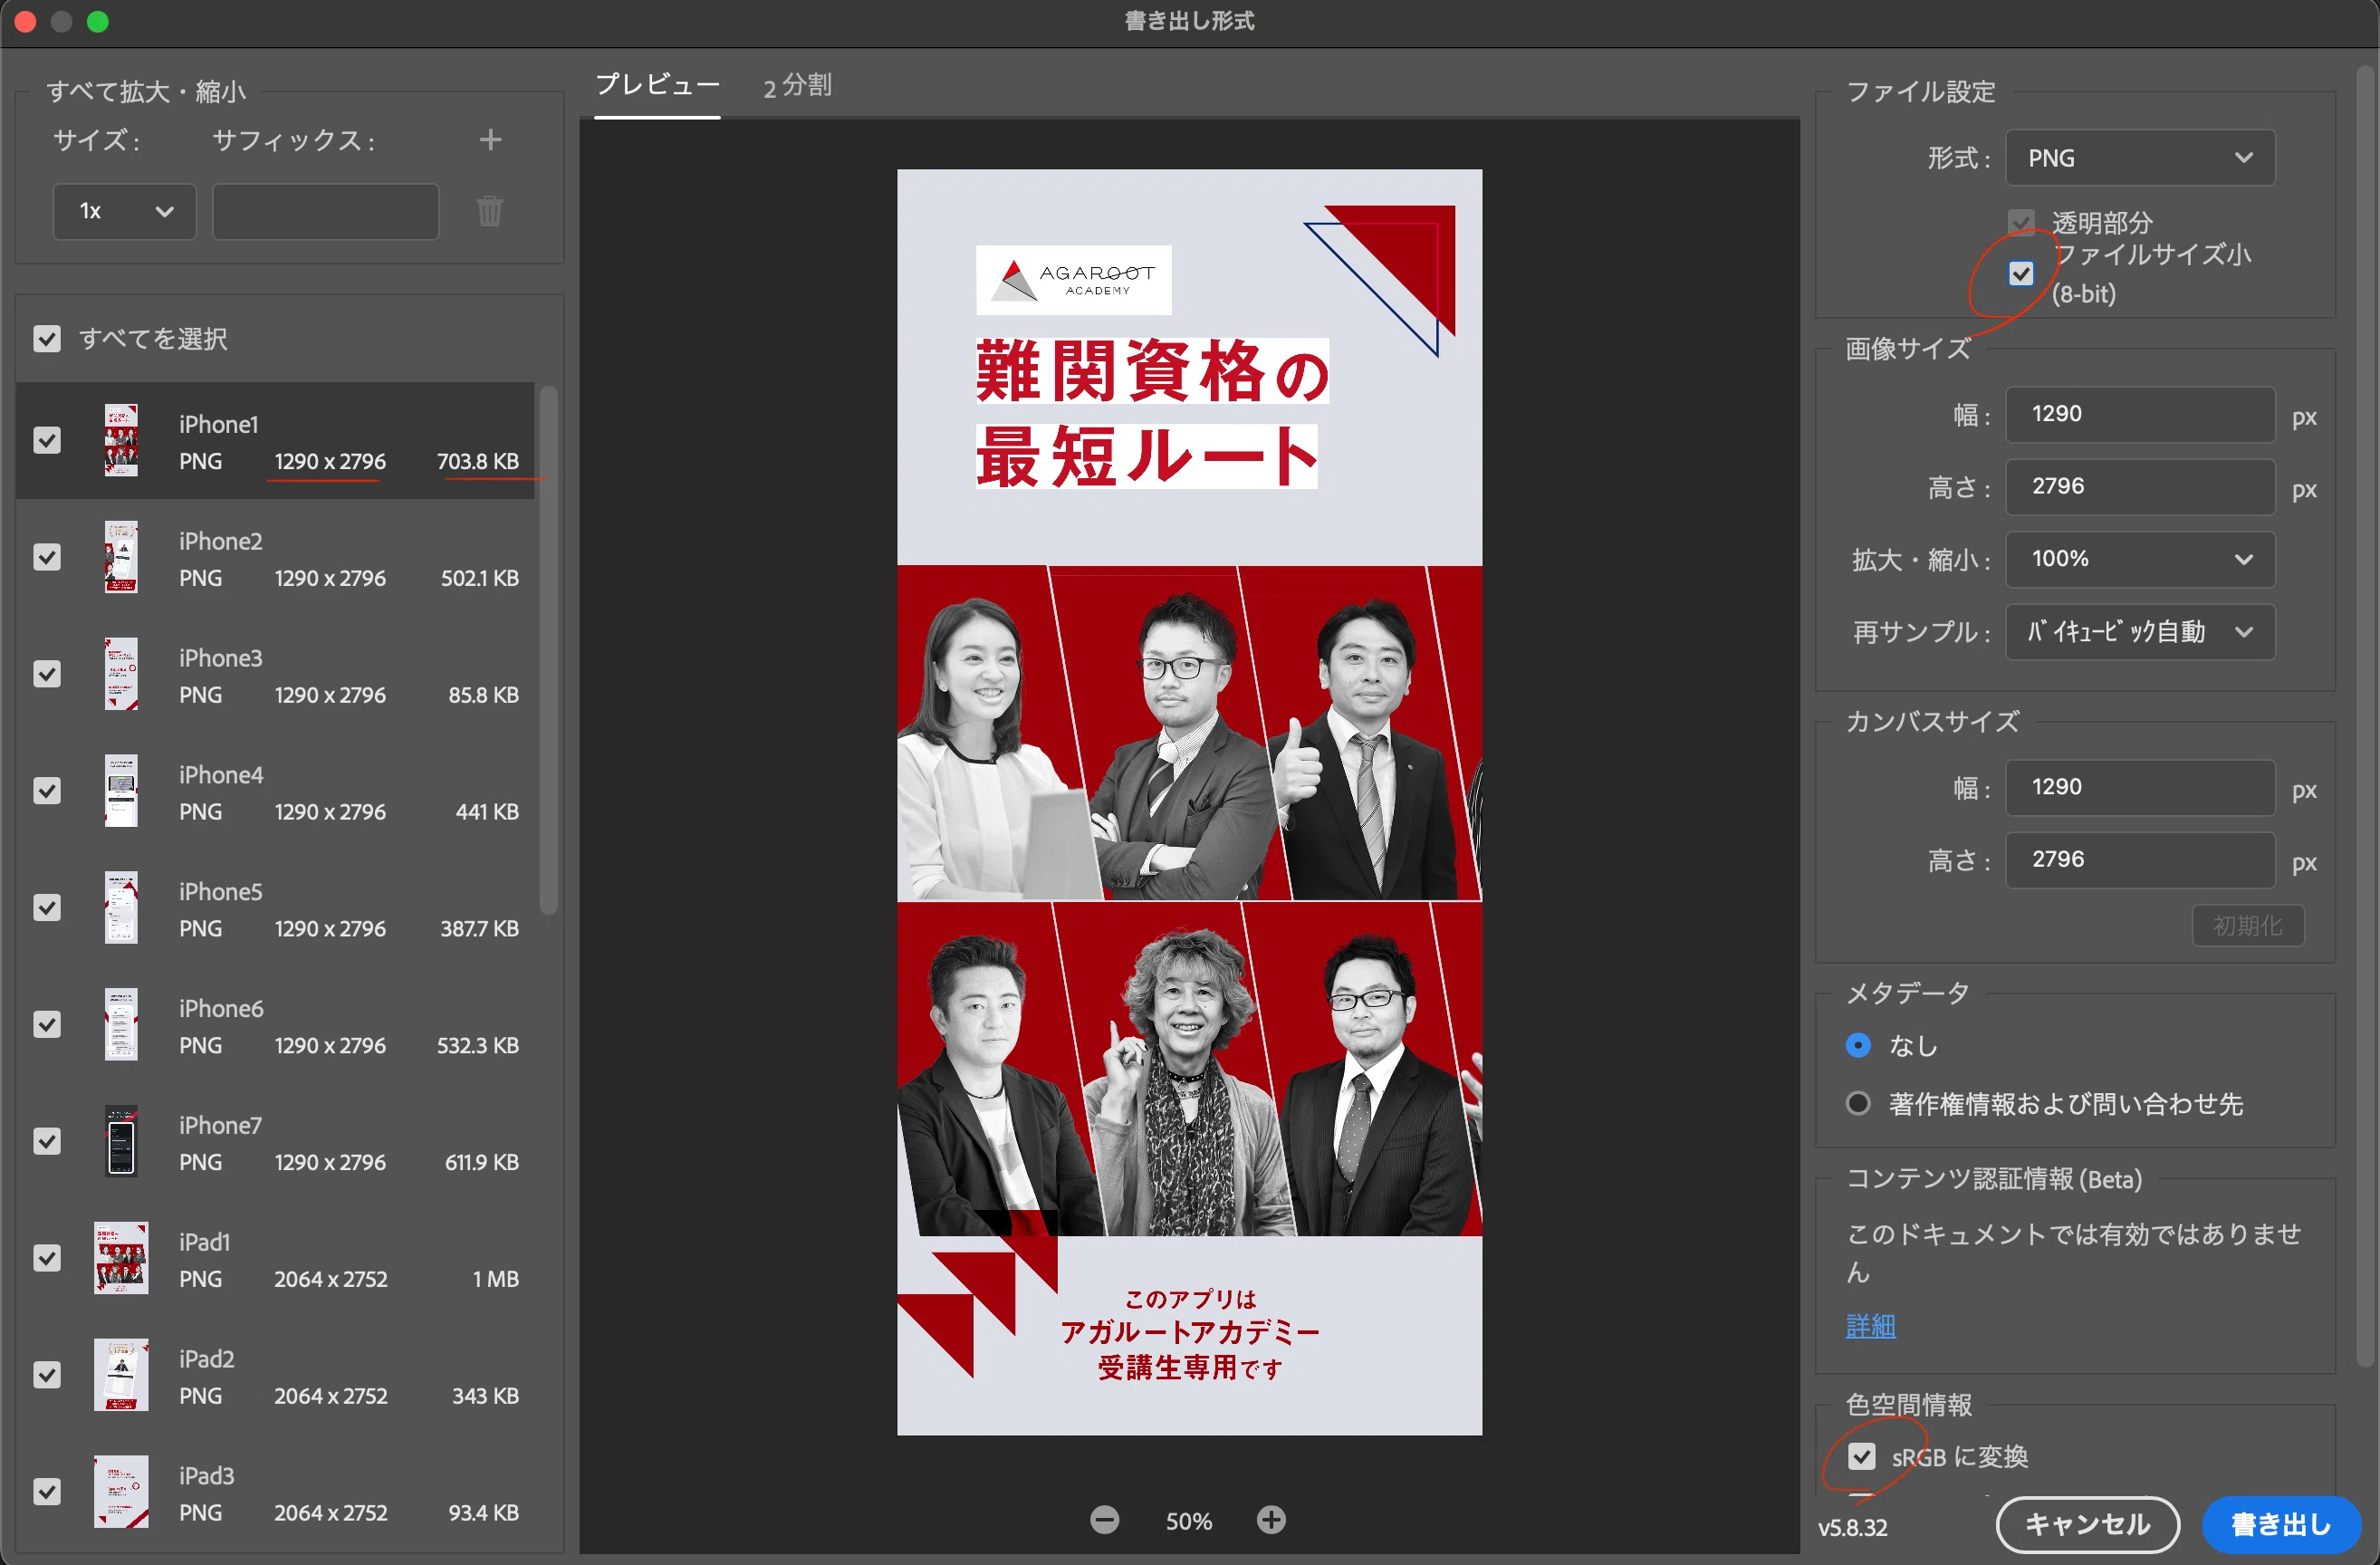2380x1565 pixels.
Task: Uncheck the iPad3 export checkbox
Action: point(47,1492)
